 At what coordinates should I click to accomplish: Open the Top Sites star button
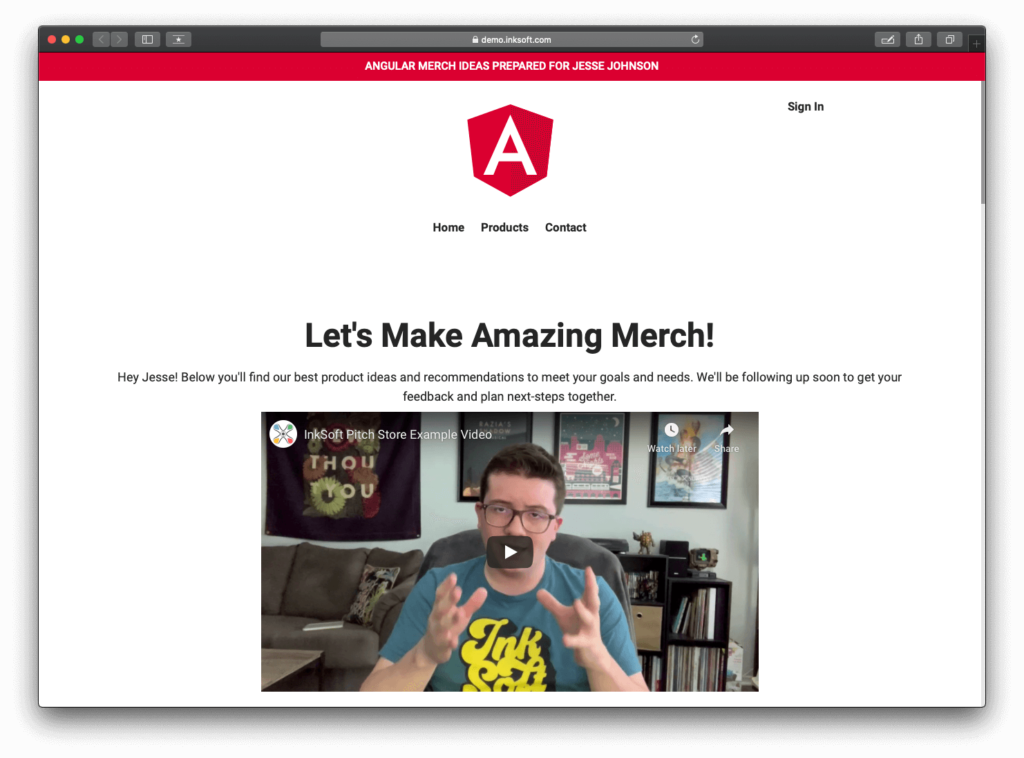(x=178, y=39)
